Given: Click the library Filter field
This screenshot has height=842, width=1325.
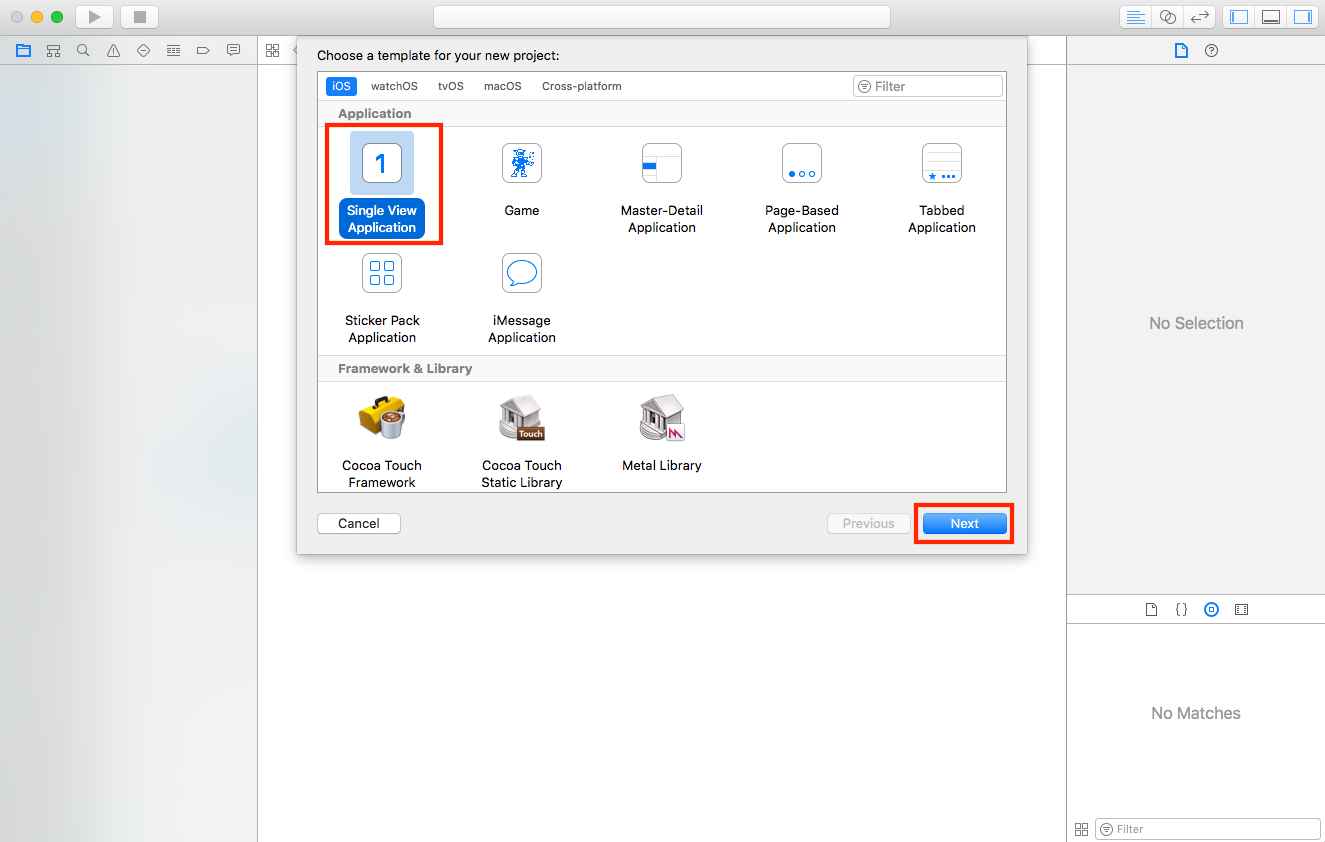Looking at the screenshot, I should click(1208, 829).
